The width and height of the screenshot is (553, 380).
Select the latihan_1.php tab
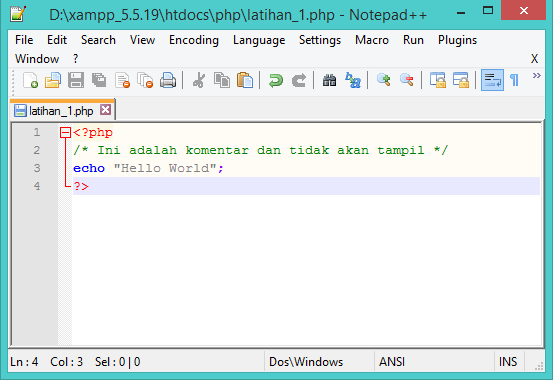click(x=61, y=111)
